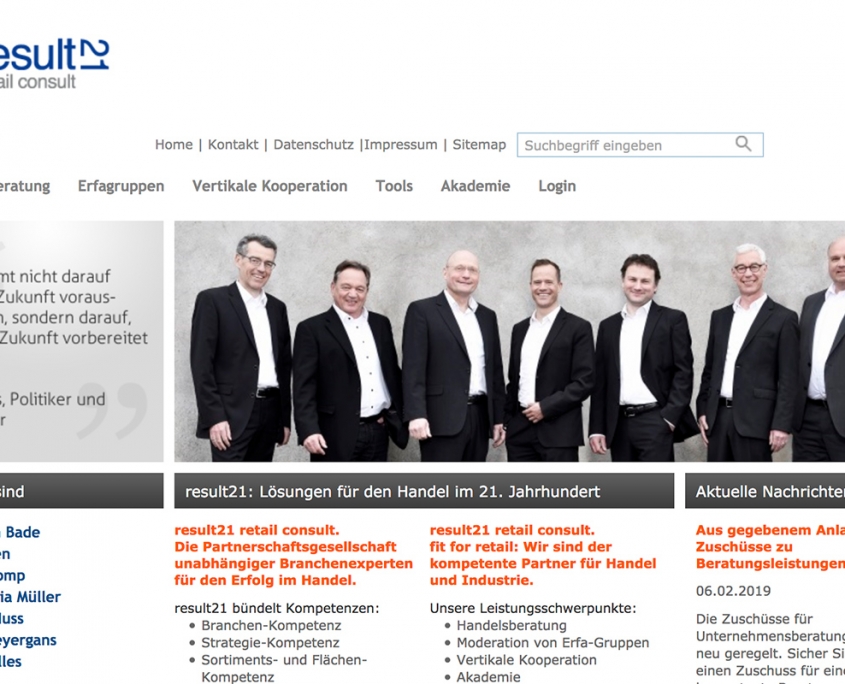Viewport: 845px width, 684px height.
Task: Select the Vertikale Kooperation menu item
Action: click(270, 186)
